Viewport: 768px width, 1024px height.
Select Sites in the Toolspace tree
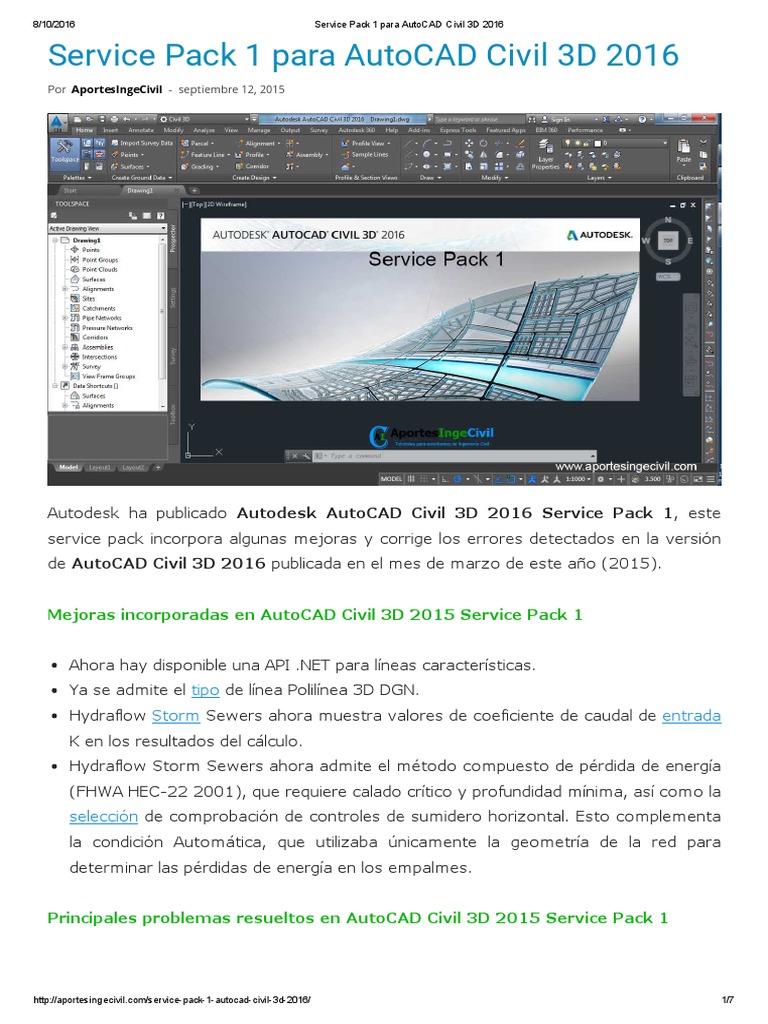point(88,298)
